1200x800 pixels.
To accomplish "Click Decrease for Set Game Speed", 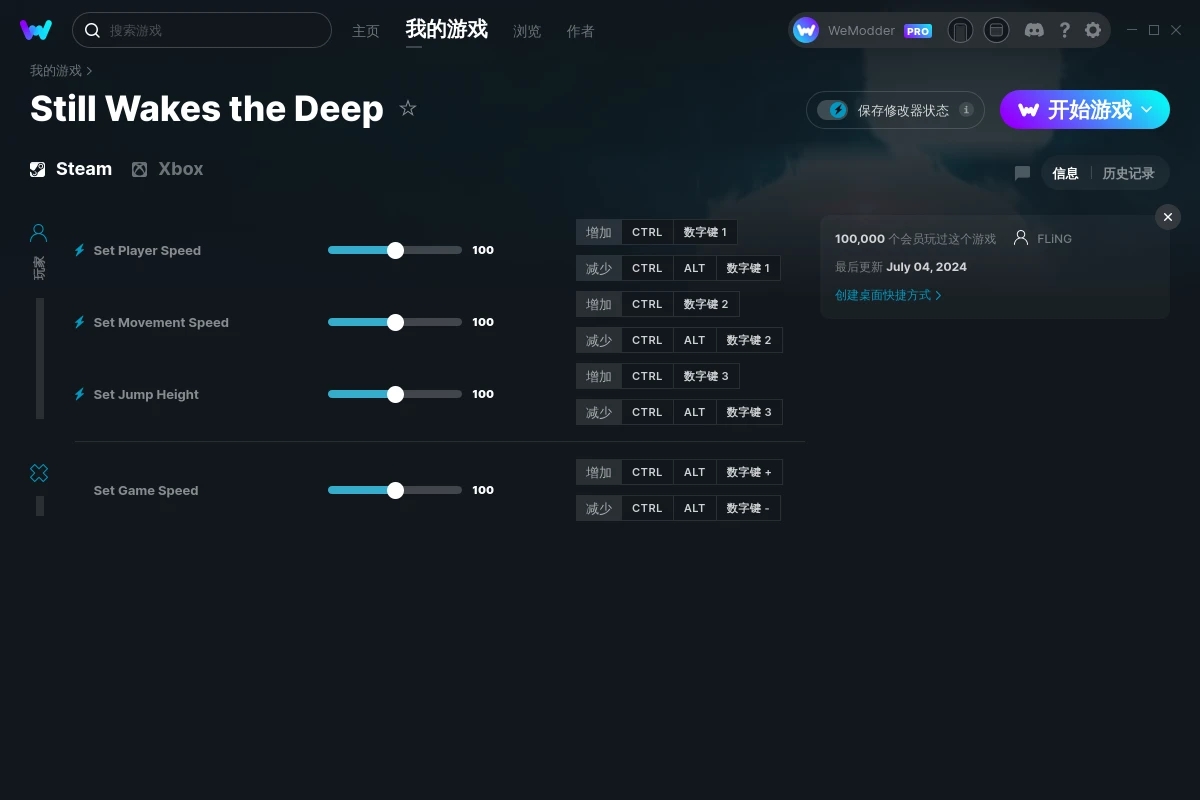I will click(x=599, y=508).
